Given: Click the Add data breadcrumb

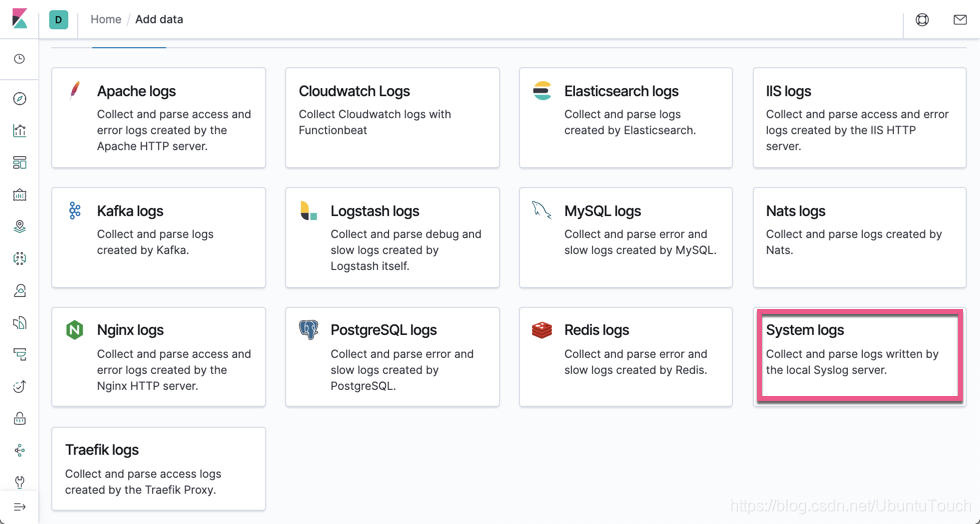Looking at the screenshot, I should pos(159,19).
